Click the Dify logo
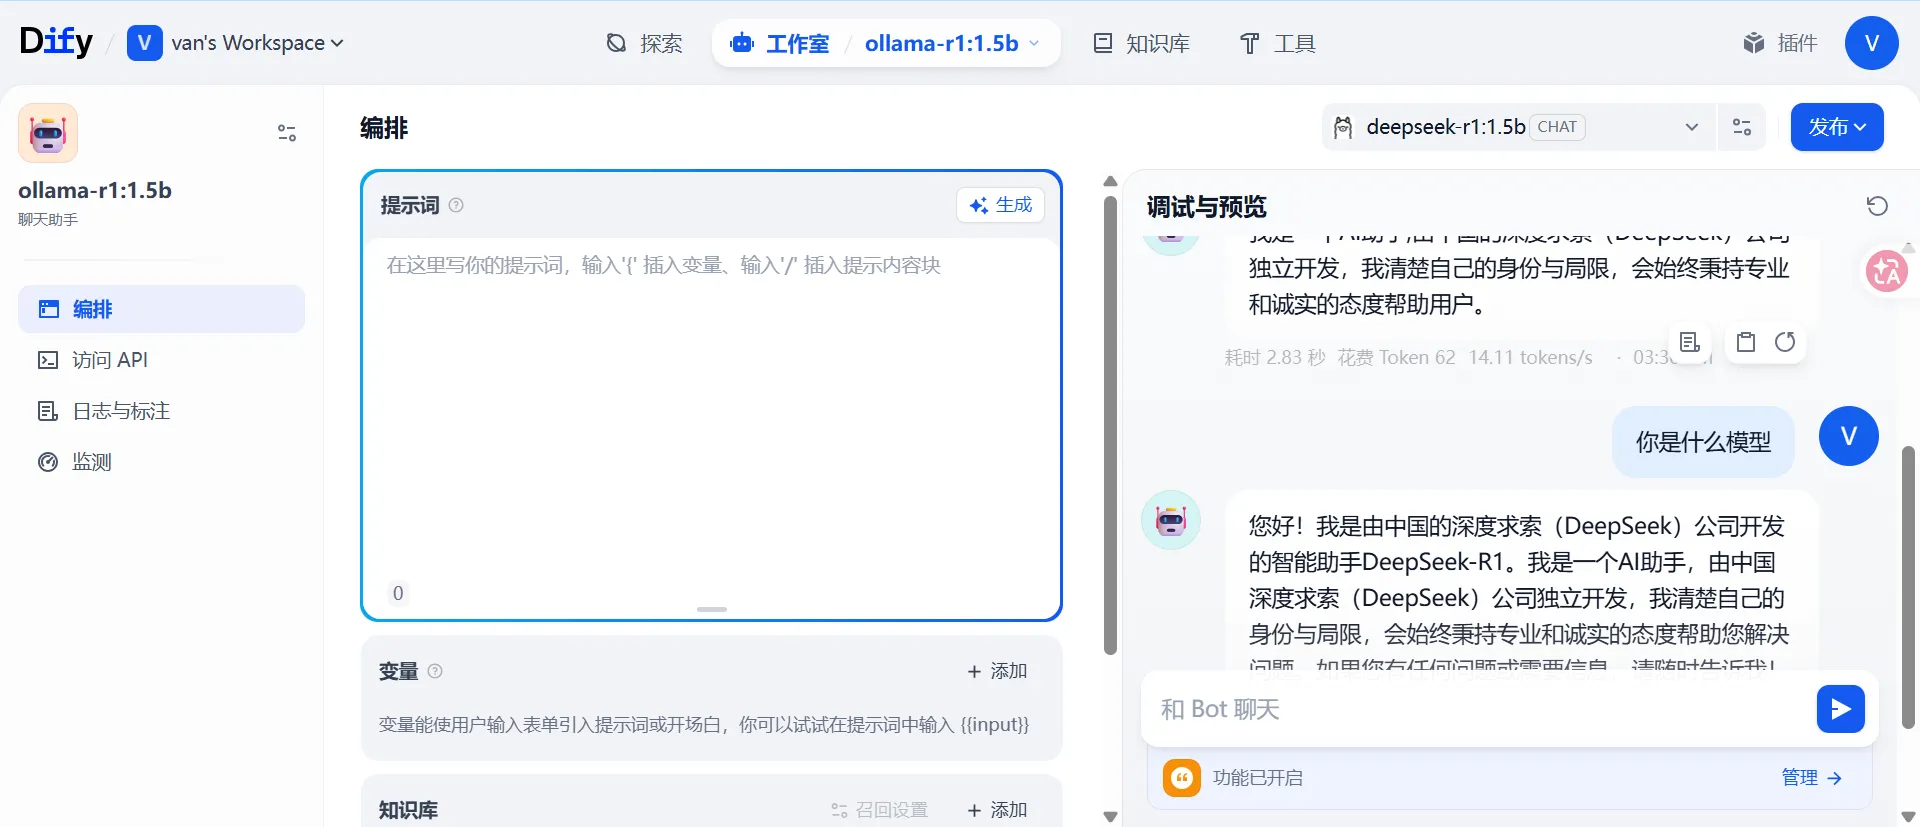This screenshot has height=827, width=1920. point(56,42)
